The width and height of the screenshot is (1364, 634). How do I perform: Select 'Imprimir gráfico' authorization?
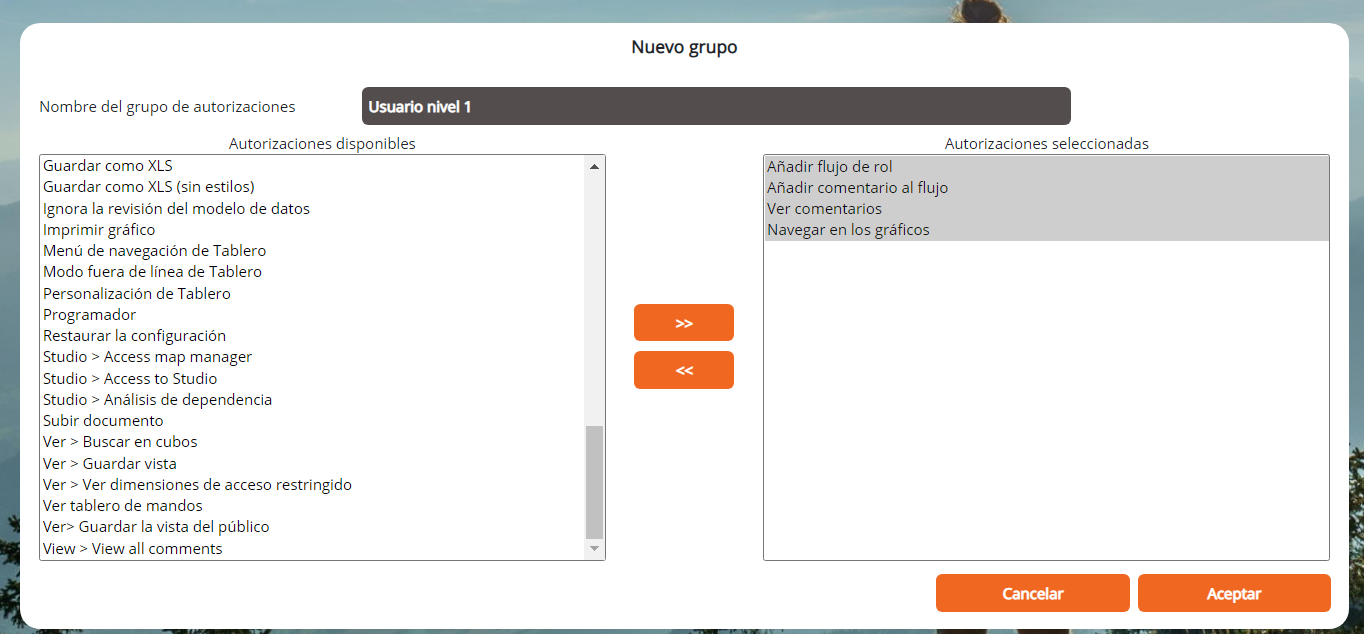click(x=99, y=230)
